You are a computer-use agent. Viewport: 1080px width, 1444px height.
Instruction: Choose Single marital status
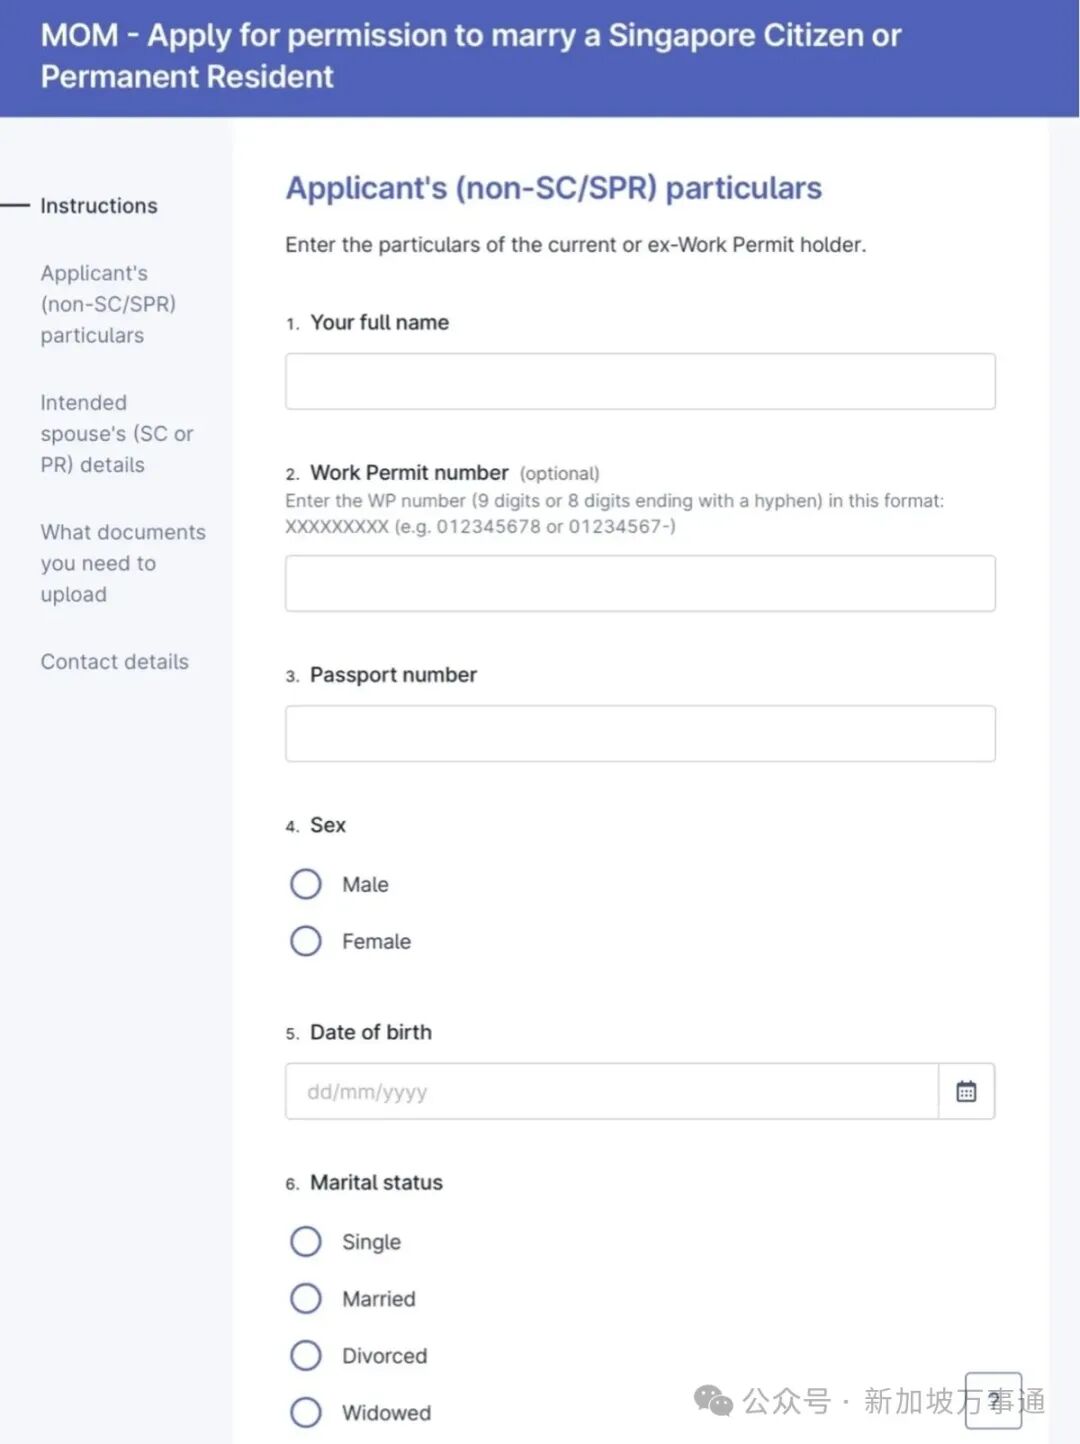306,1241
